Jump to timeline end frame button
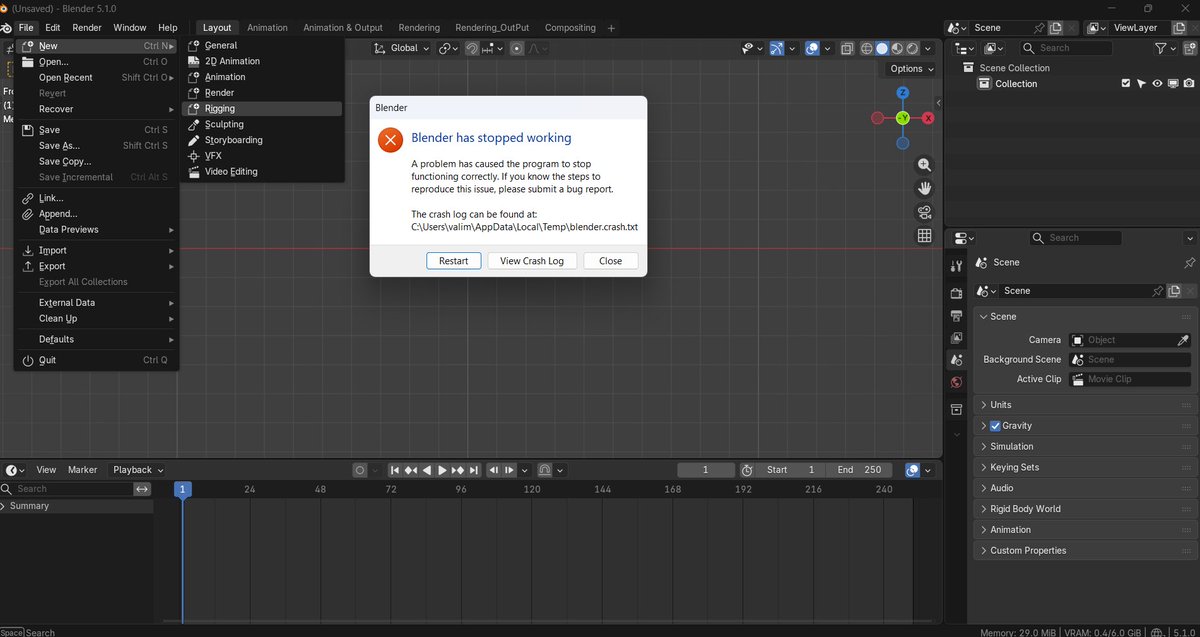1200x637 pixels. tap(473, 470)
